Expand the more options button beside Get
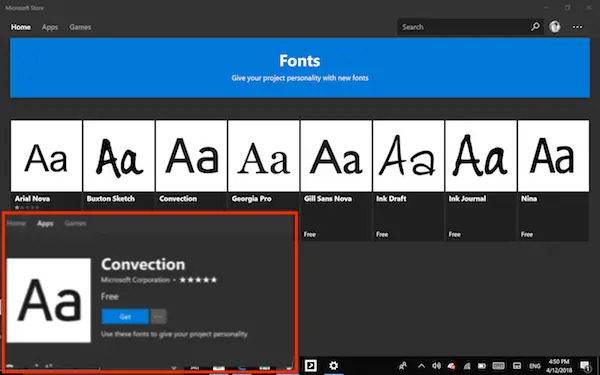This screenshot has width=600, height=375. 158,316
